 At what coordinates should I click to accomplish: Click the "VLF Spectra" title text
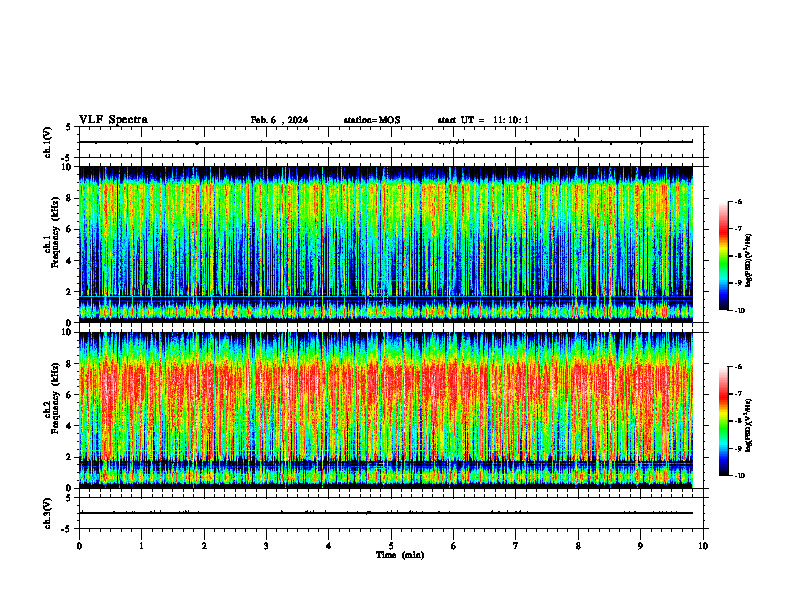coord(113,120)
